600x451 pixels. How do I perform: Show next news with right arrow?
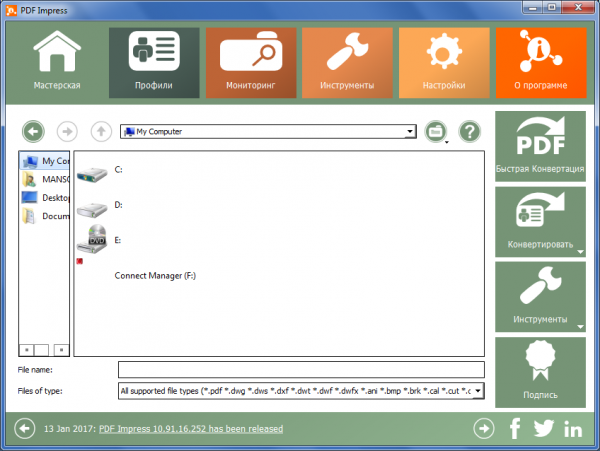(x=484, y=428)
